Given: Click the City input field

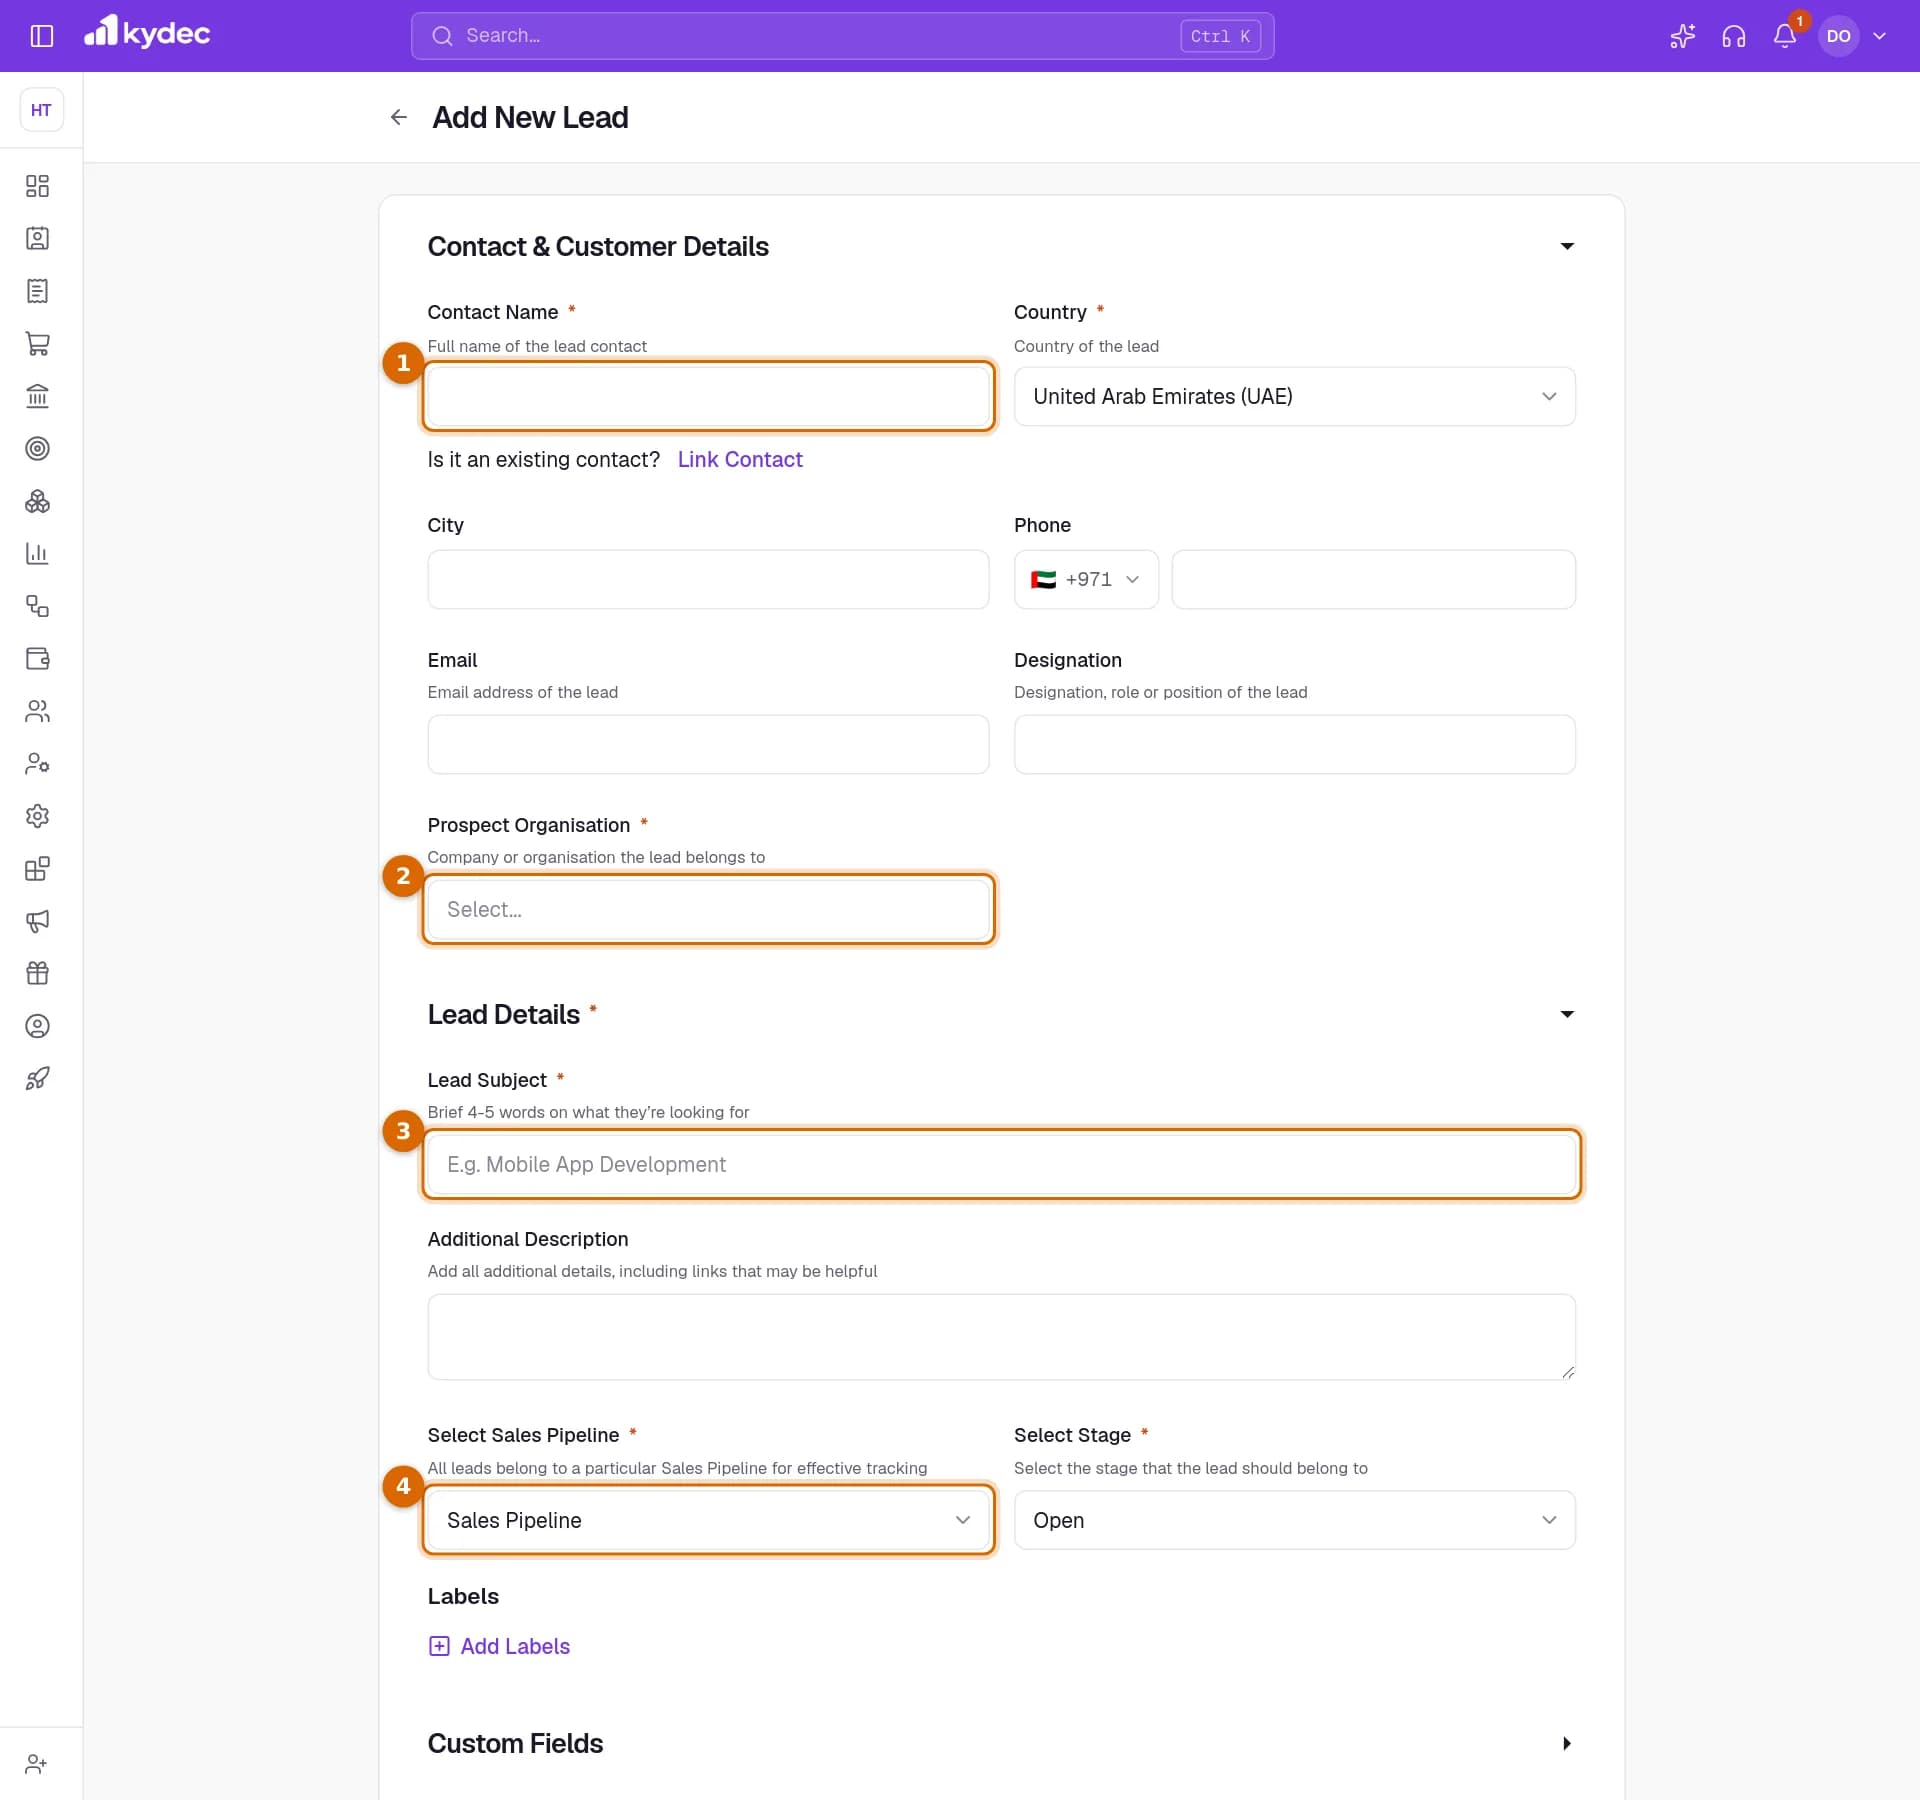Looking at the screenshot, I should 708,579.
